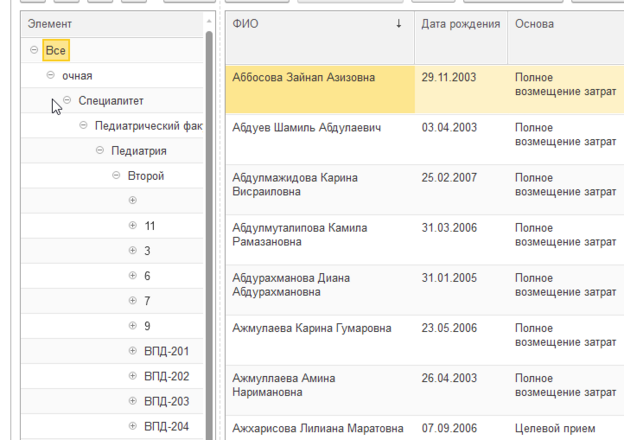
Task: Select the ВПД-202 group in the tree
Action: [166, 376]
